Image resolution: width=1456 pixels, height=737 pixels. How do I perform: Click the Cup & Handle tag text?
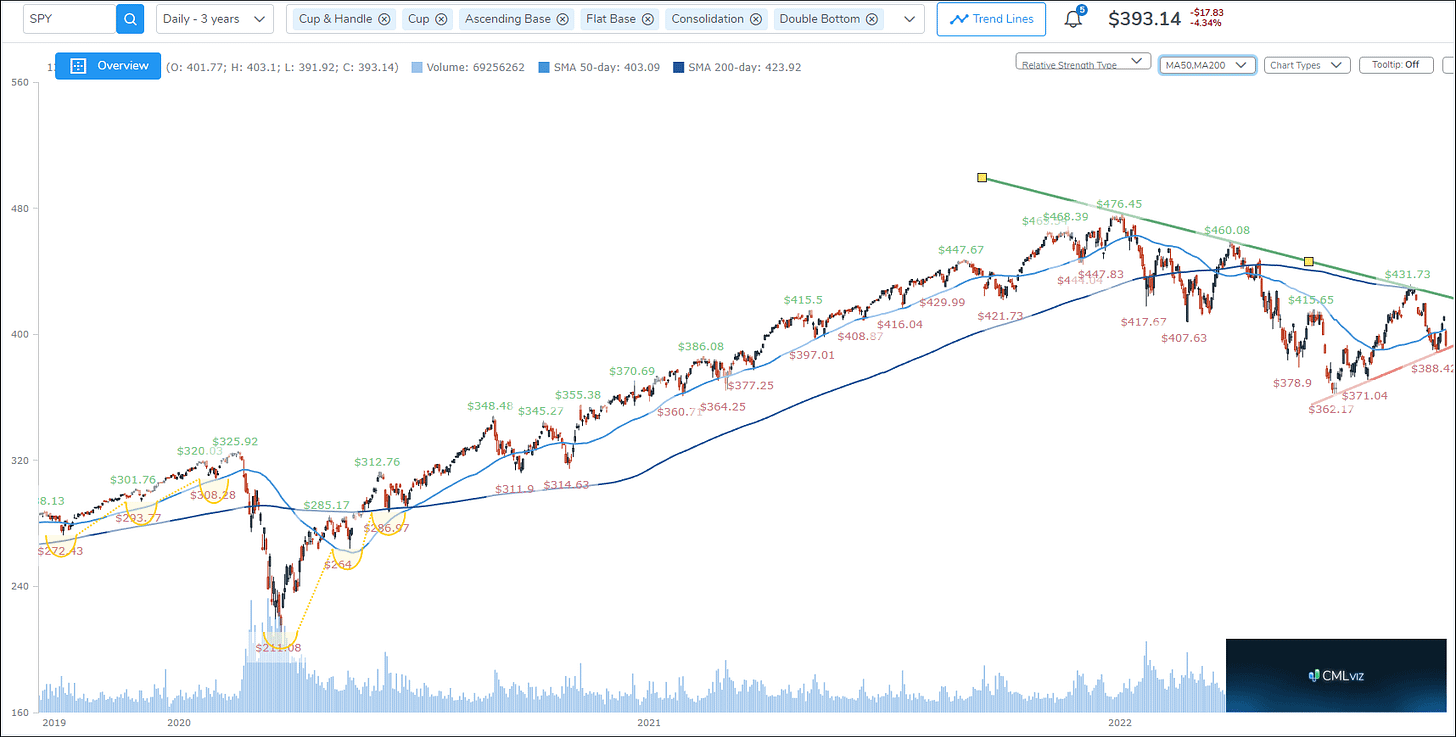pos(336,19)
